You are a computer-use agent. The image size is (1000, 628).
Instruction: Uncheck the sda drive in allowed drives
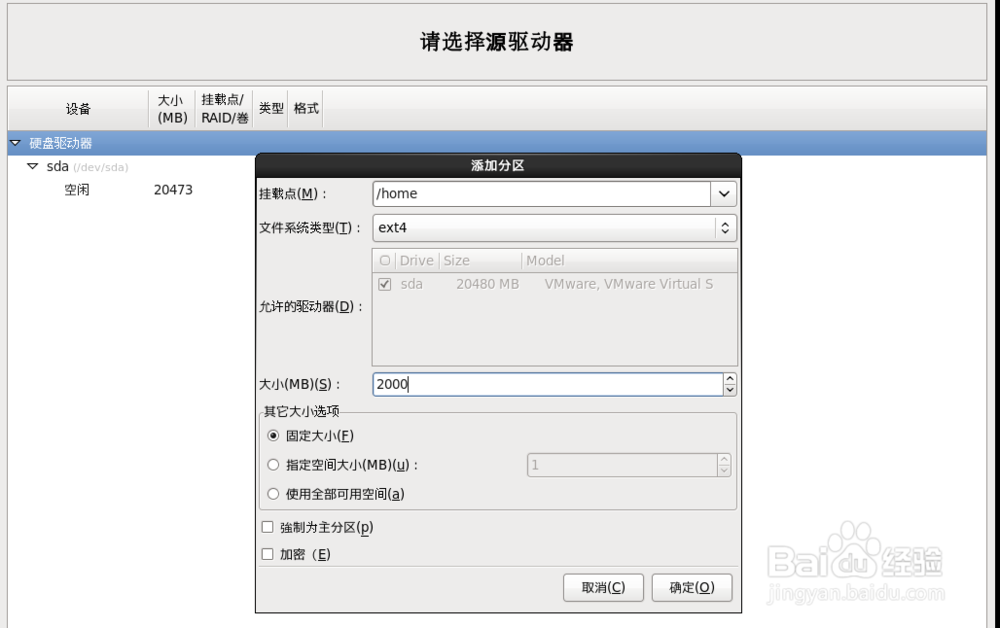click(x=385, y=284)
